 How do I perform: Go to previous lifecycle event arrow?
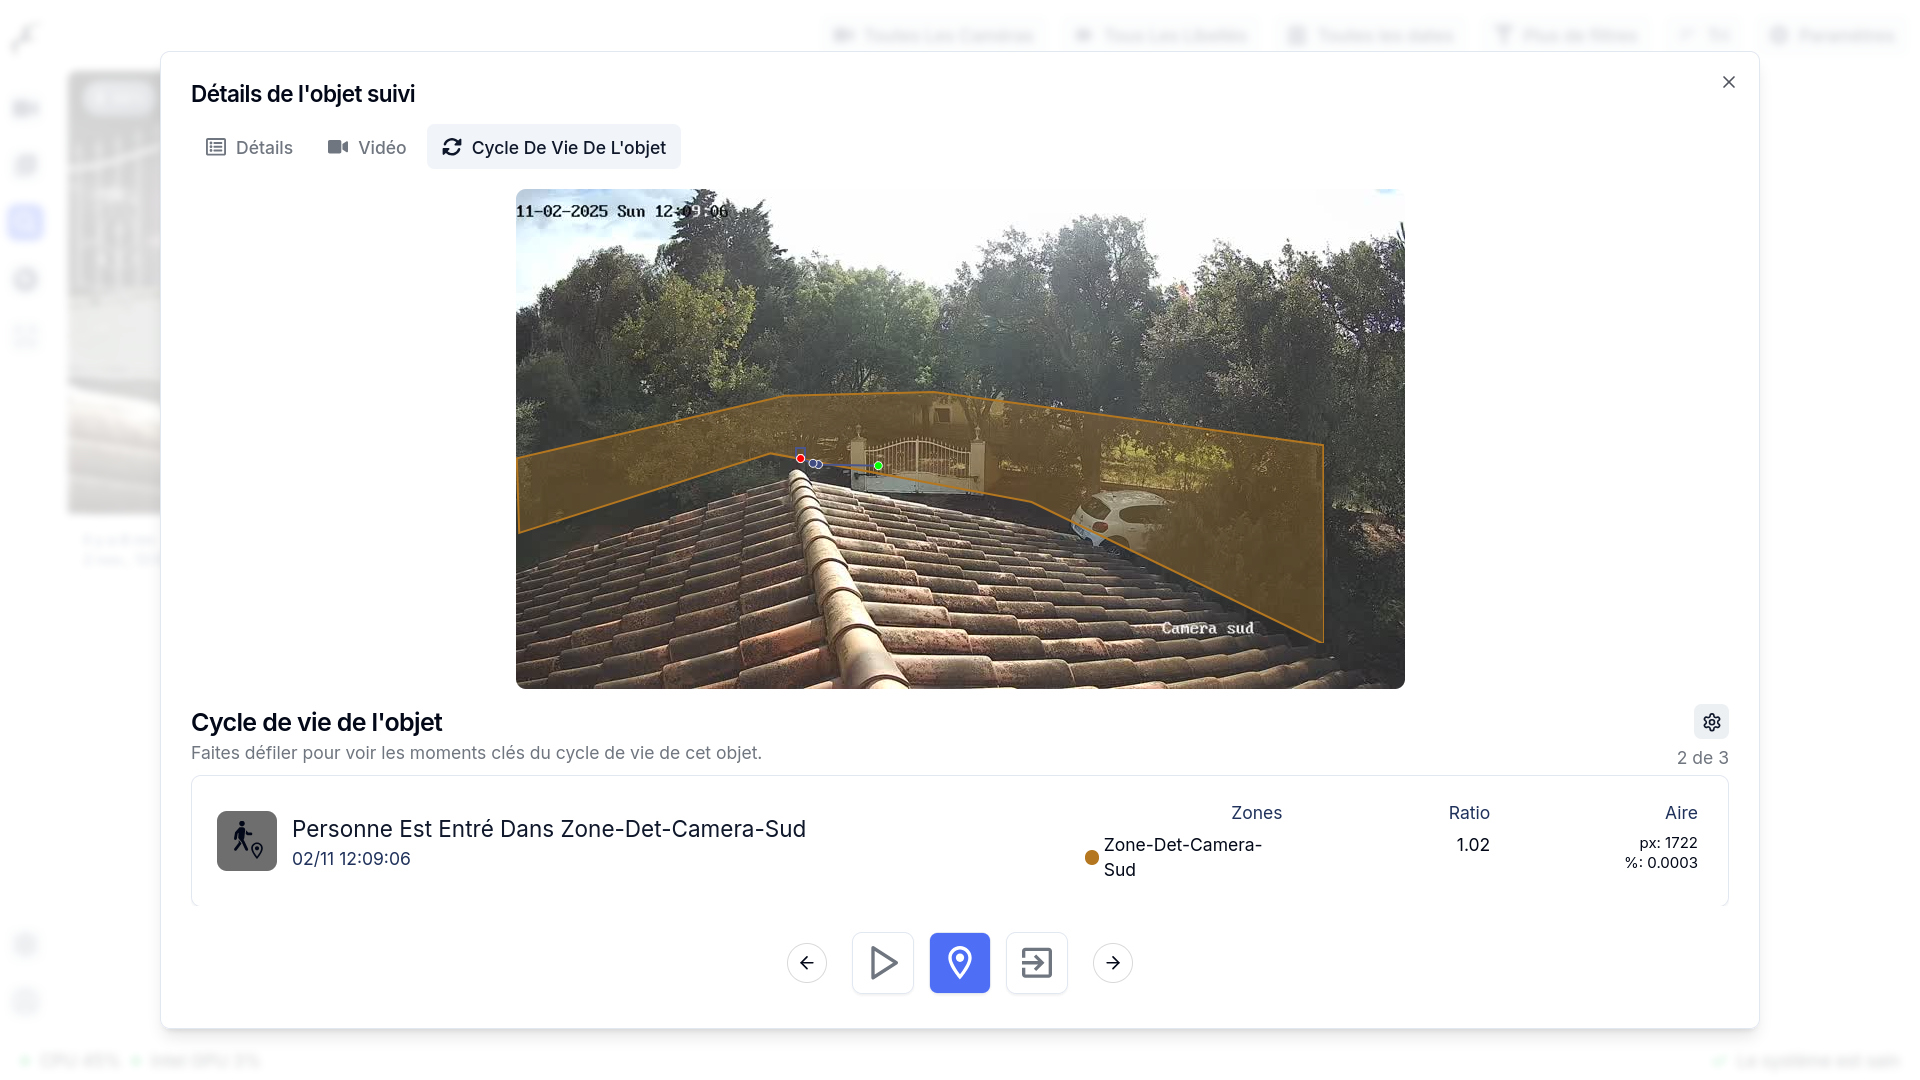806,963
